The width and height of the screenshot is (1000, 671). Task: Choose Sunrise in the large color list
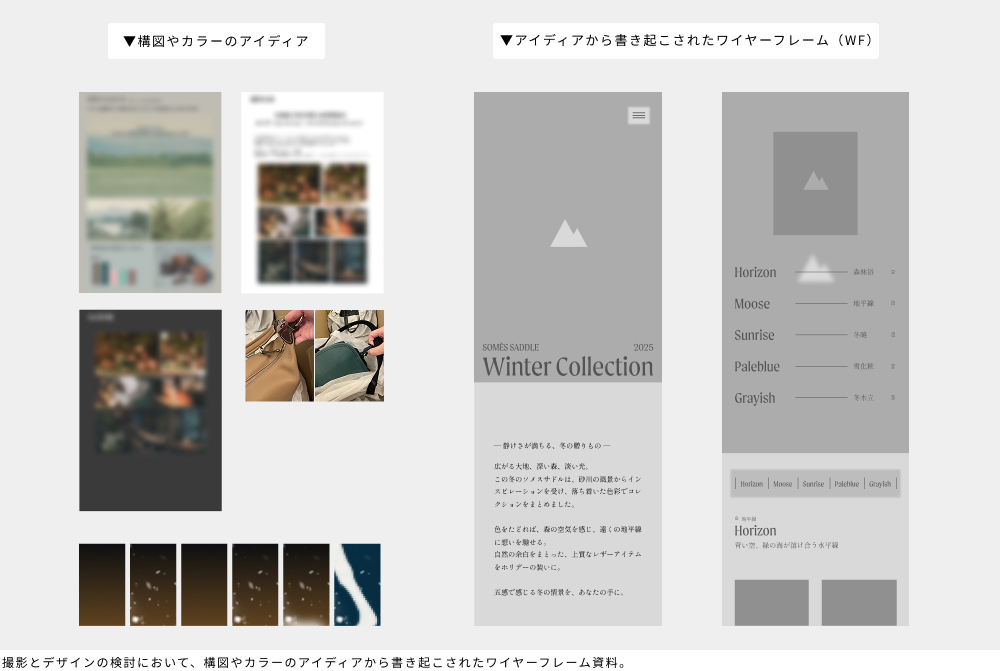coord(754,335)
